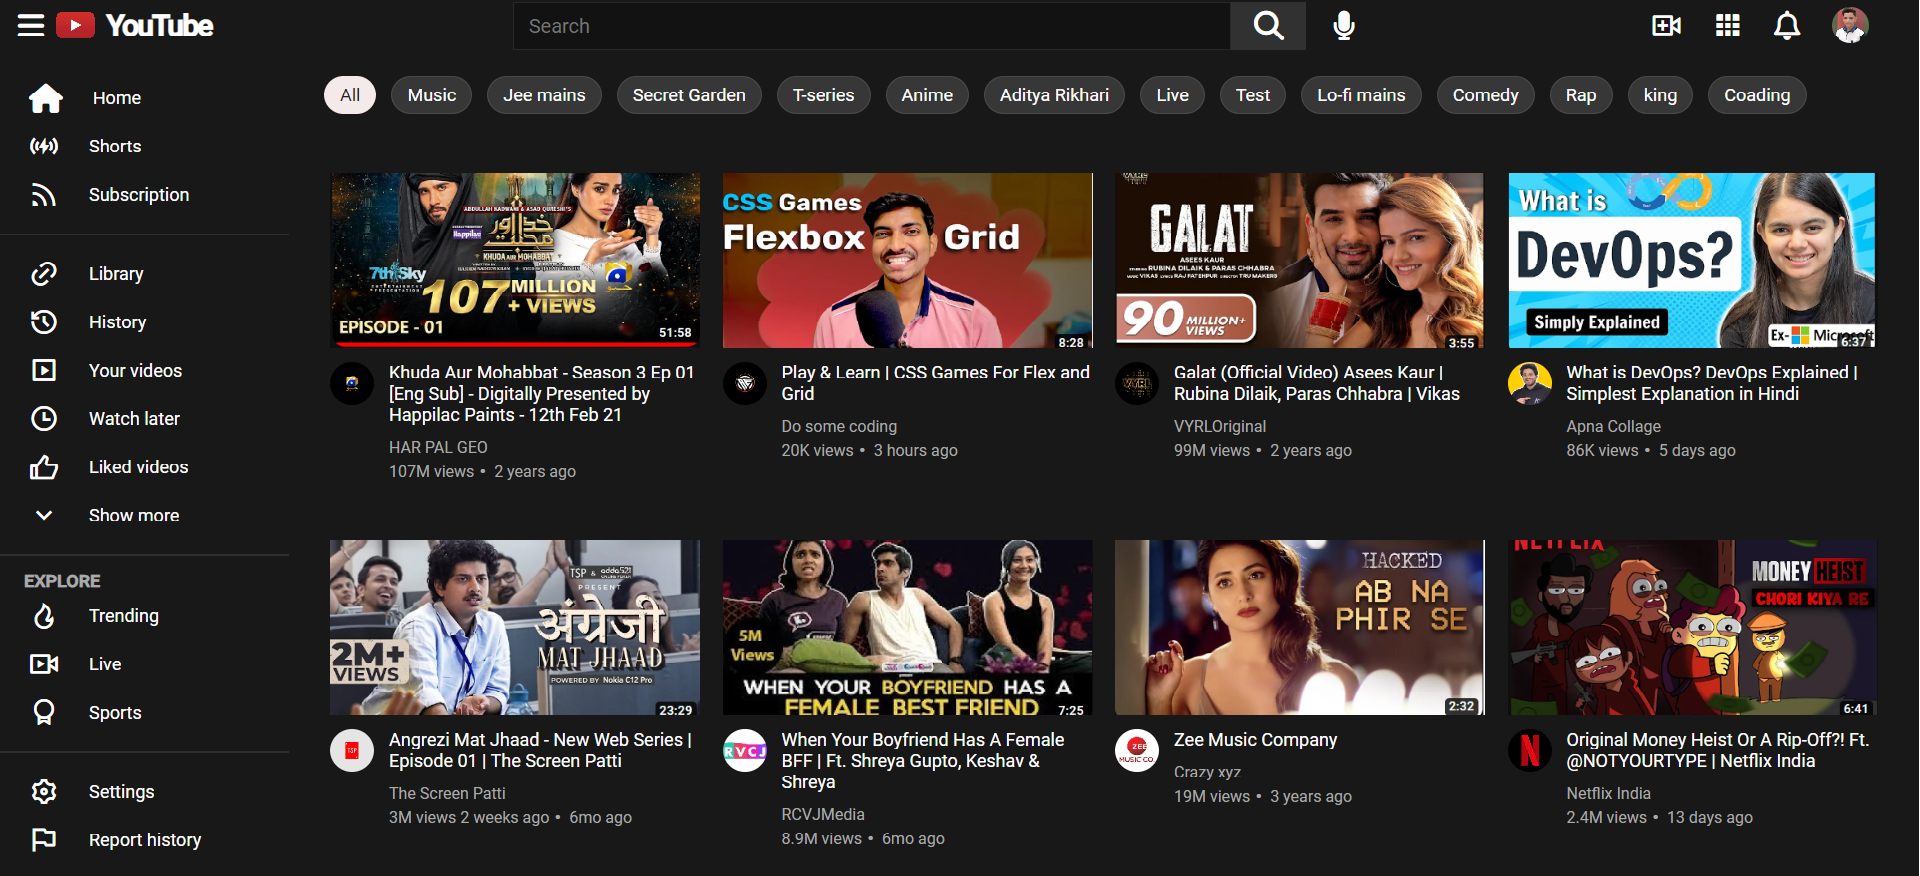Open the YouTube apps grid icon
Viewport: 1920px width, 876px height.
click(1728, 25)
